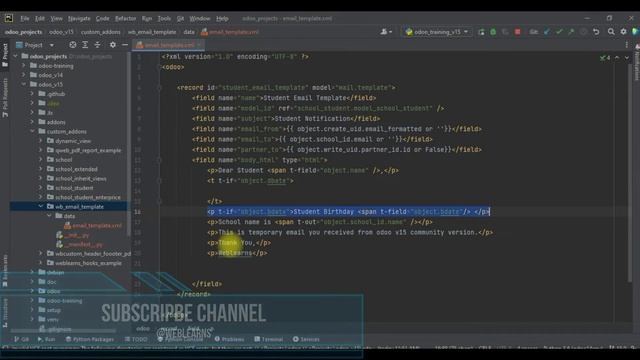Open the Navigate menu
The width and height of the screenshot is (640, 360).
coord(79,18)
